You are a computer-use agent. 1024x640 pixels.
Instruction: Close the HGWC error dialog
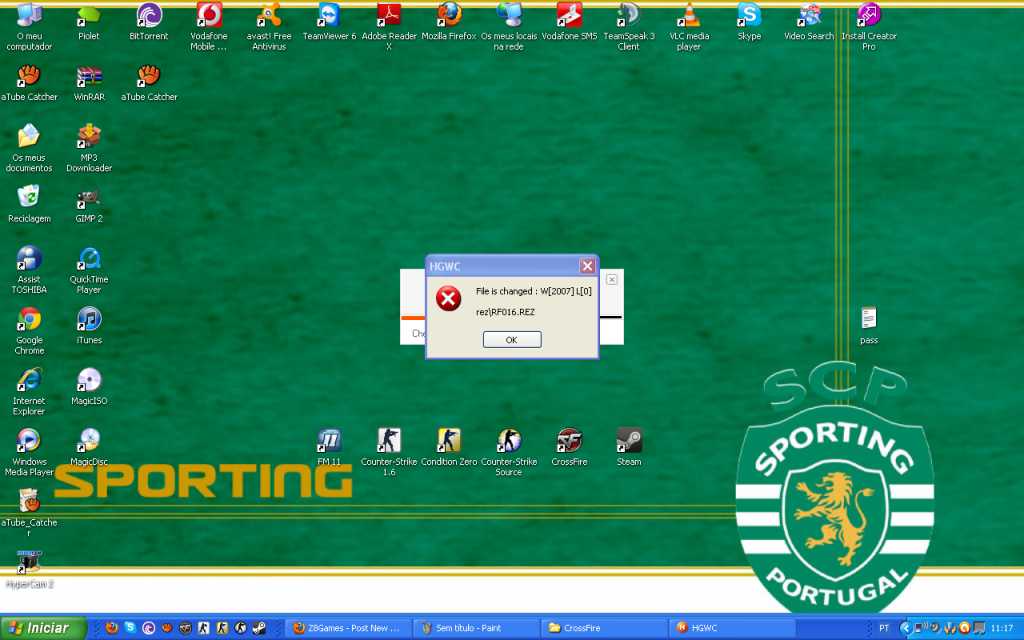click(x=587, y=266)
